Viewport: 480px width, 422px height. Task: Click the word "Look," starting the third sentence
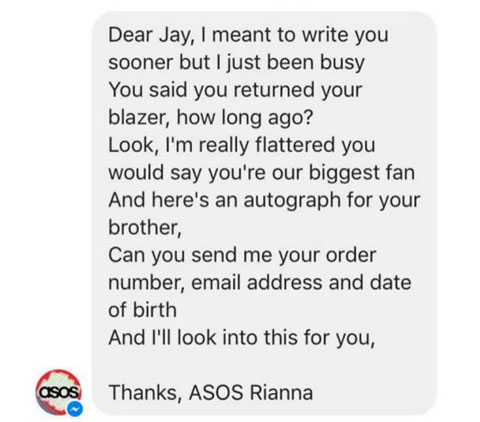[x=134, y=145]
